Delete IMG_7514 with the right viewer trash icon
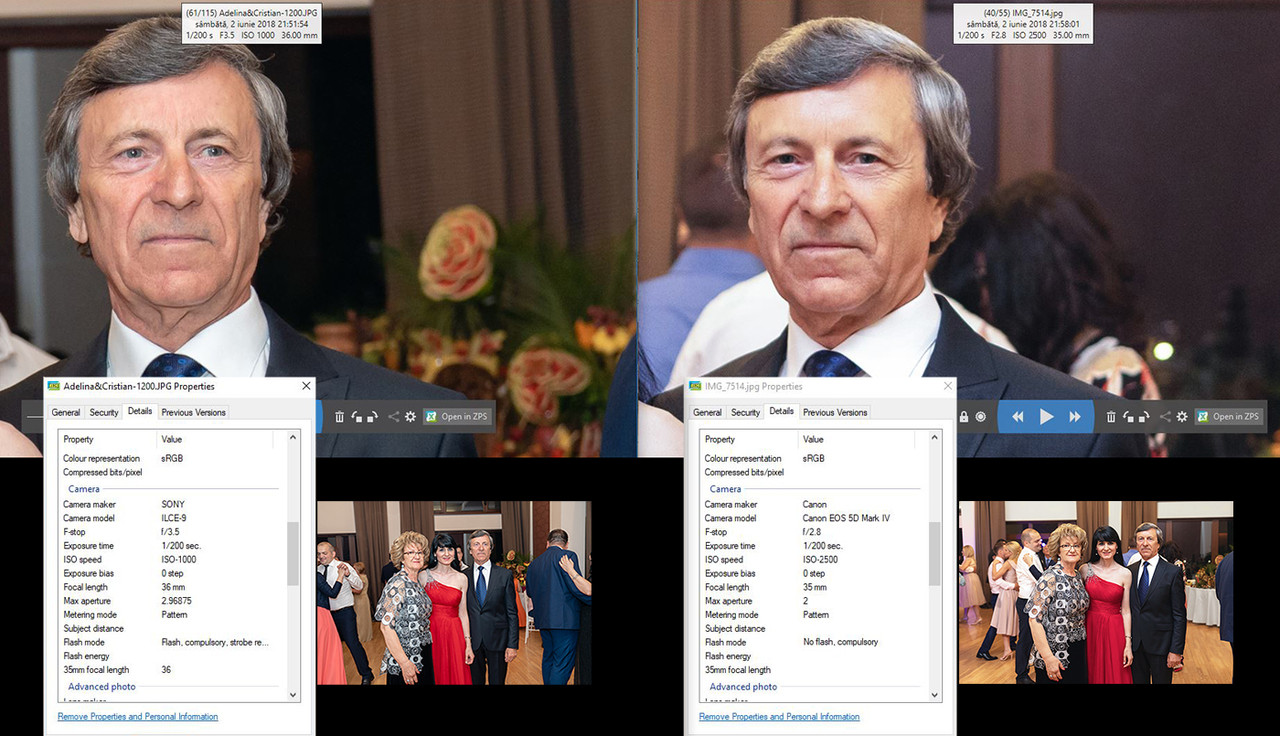 point(1111,417)
